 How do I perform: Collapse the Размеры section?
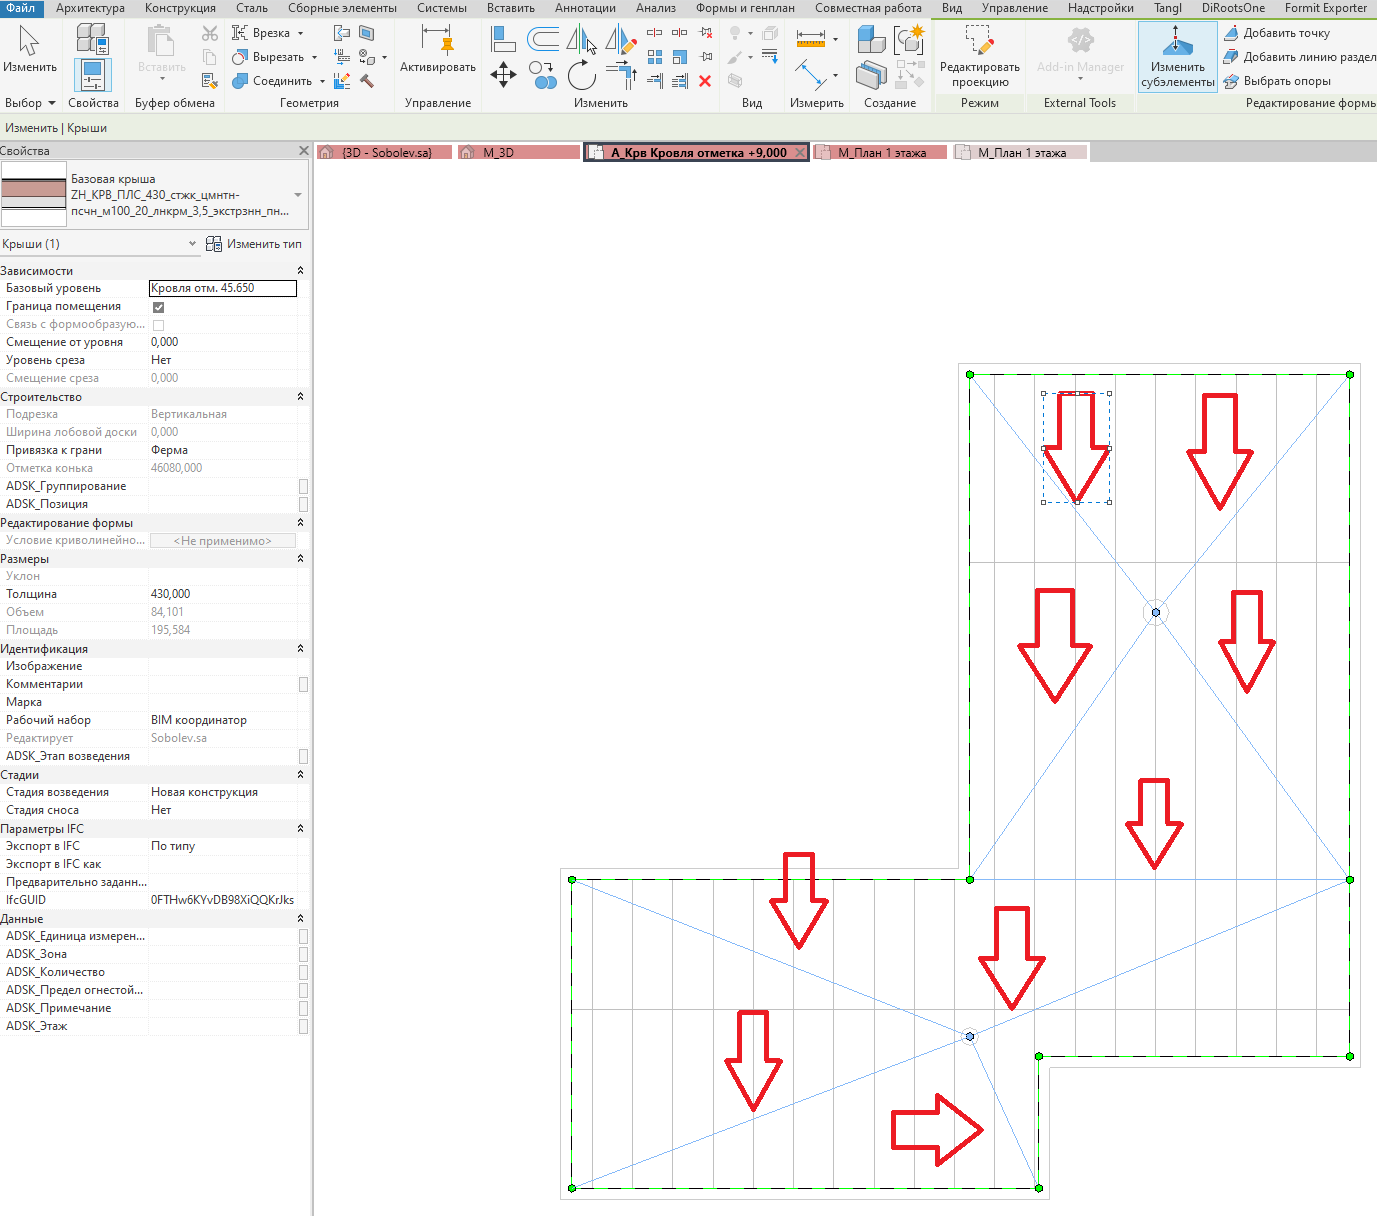pos(300,559)
